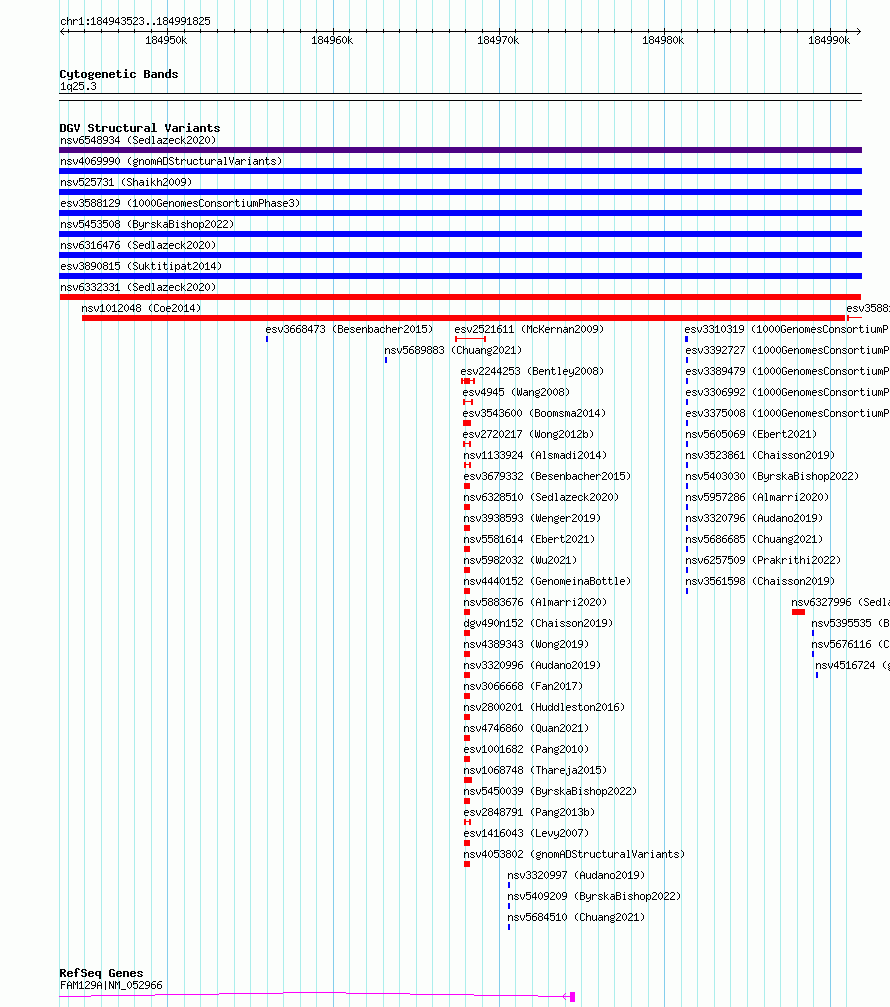890x1007 pixels.
Task: Select nsv3066668 (Fan2017) variant label
Action: pyautogui.click(x=523, y=686)
